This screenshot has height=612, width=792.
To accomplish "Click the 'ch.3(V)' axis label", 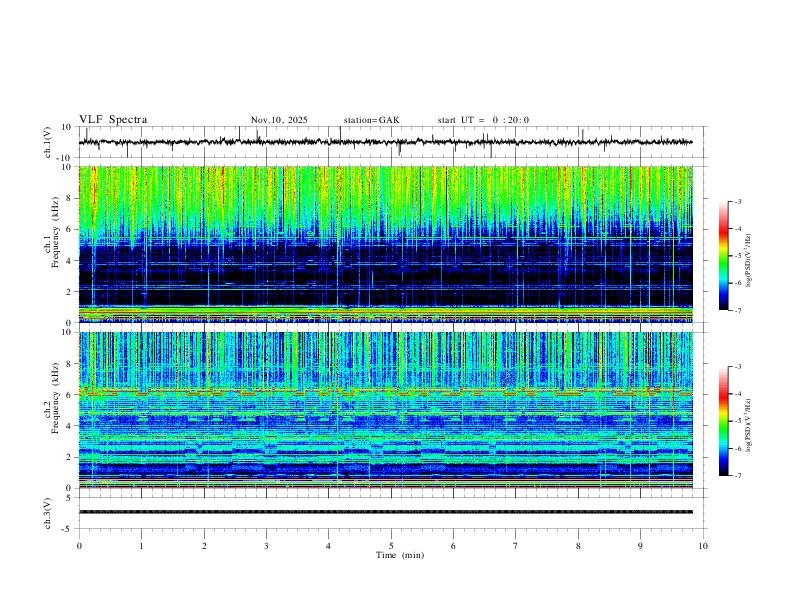I will click(x=48, y=513).
